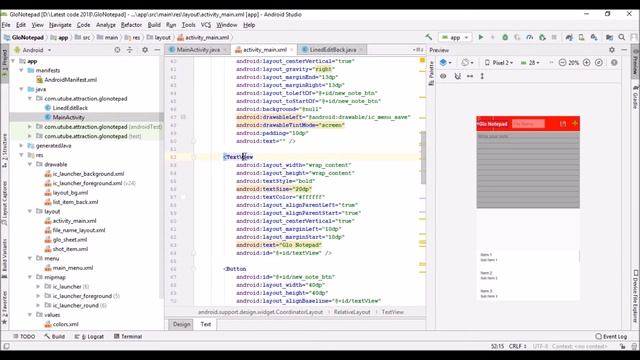Select main_menu.xml in project tree
Image resolution: width=640 pixels, height=360 pixels.
(73, 268)
